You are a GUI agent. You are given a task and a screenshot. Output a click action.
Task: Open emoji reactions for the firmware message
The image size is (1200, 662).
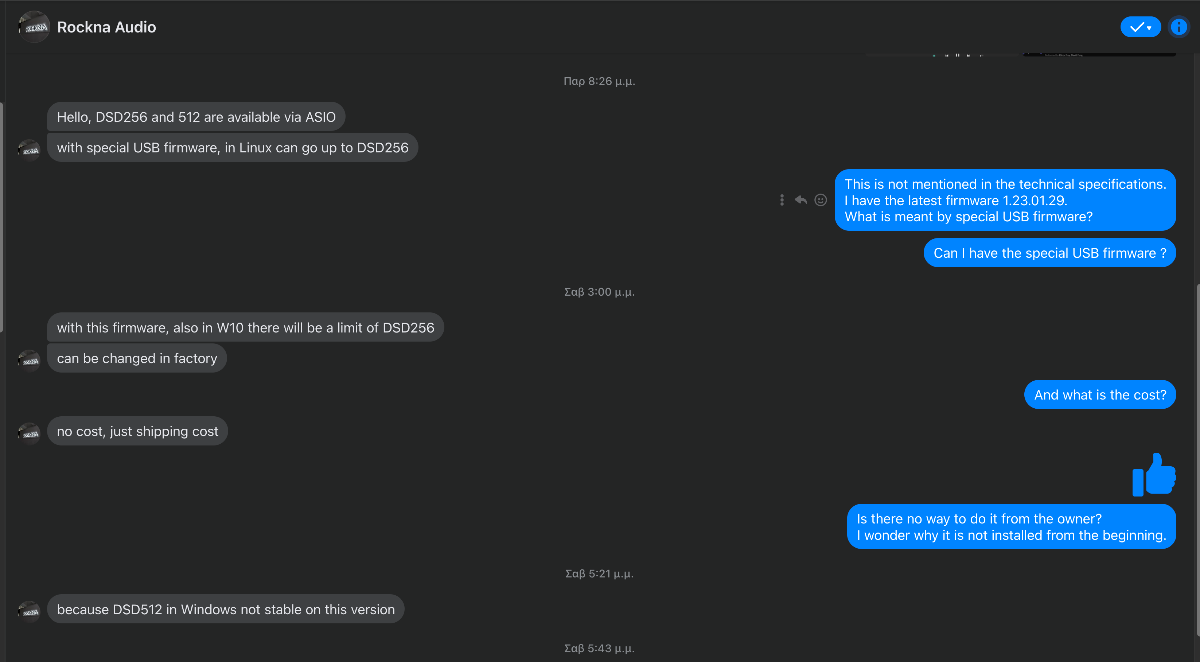pos(821,200)
